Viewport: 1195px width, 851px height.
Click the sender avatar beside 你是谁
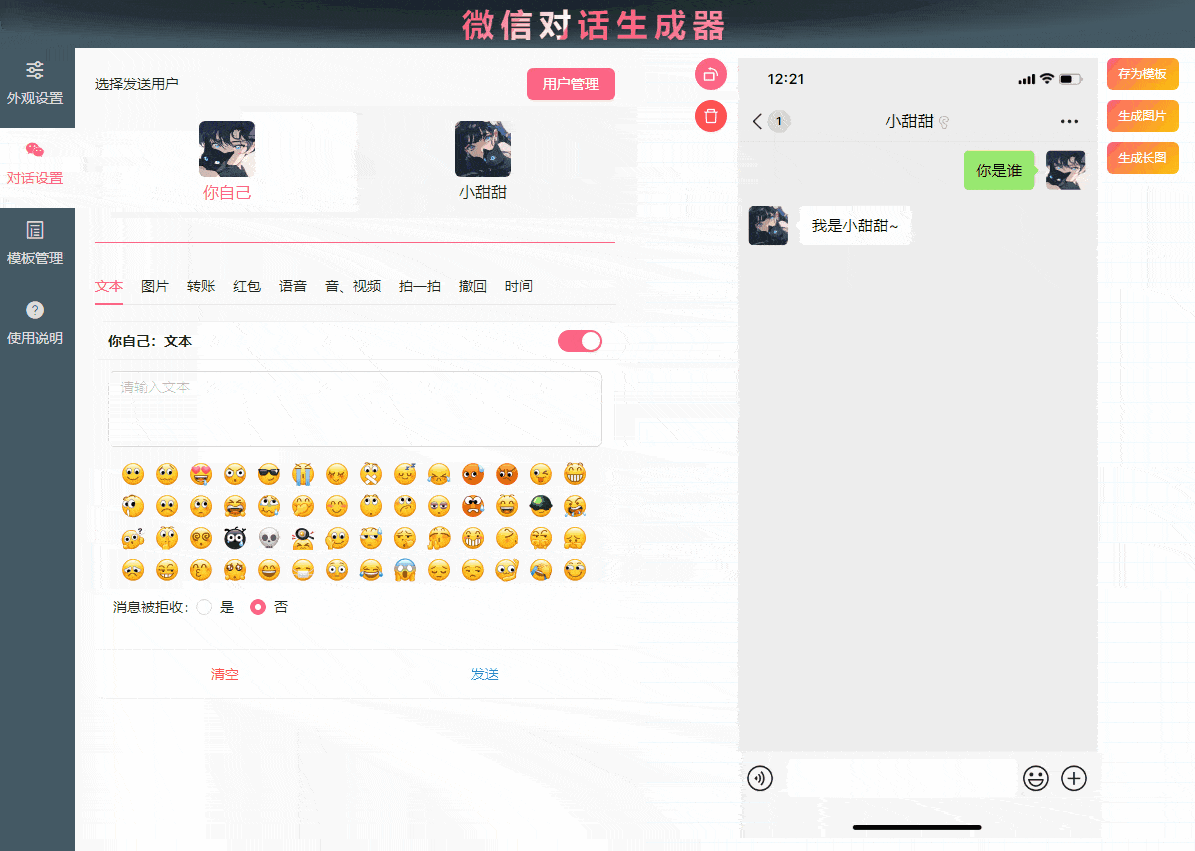(1065, 170)
